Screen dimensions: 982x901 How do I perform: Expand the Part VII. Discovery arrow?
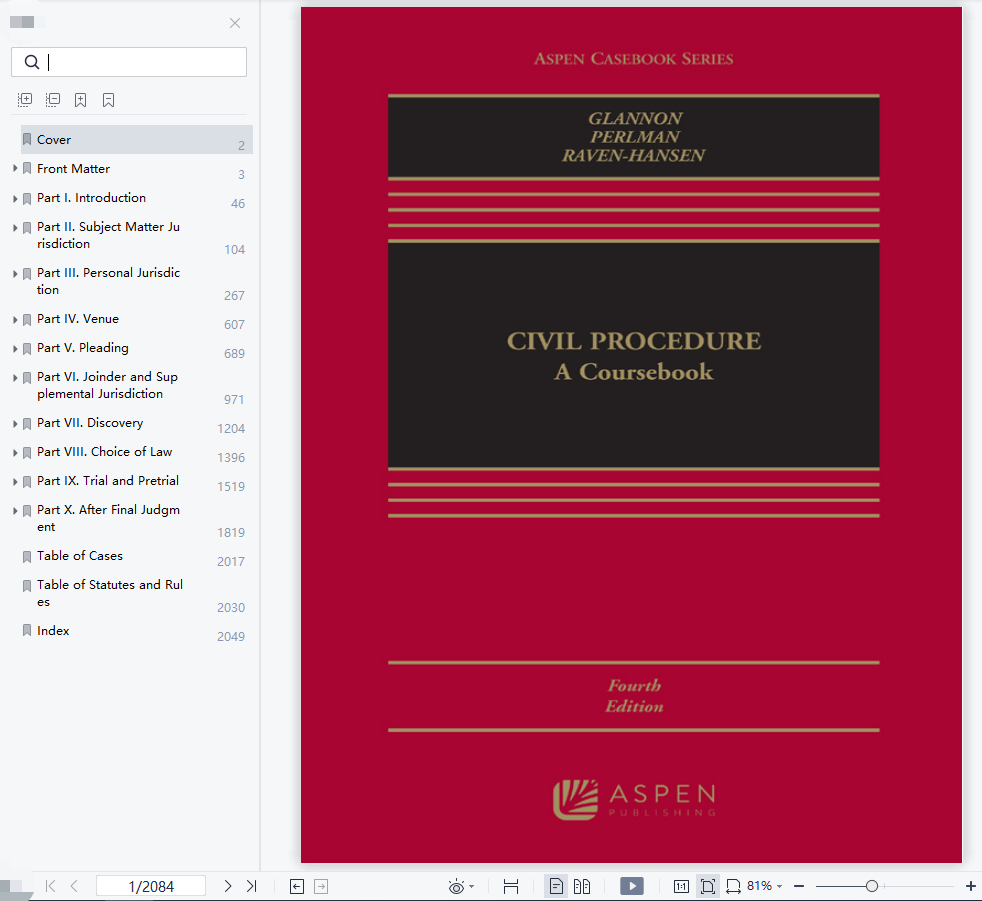(x=15, y=424)
